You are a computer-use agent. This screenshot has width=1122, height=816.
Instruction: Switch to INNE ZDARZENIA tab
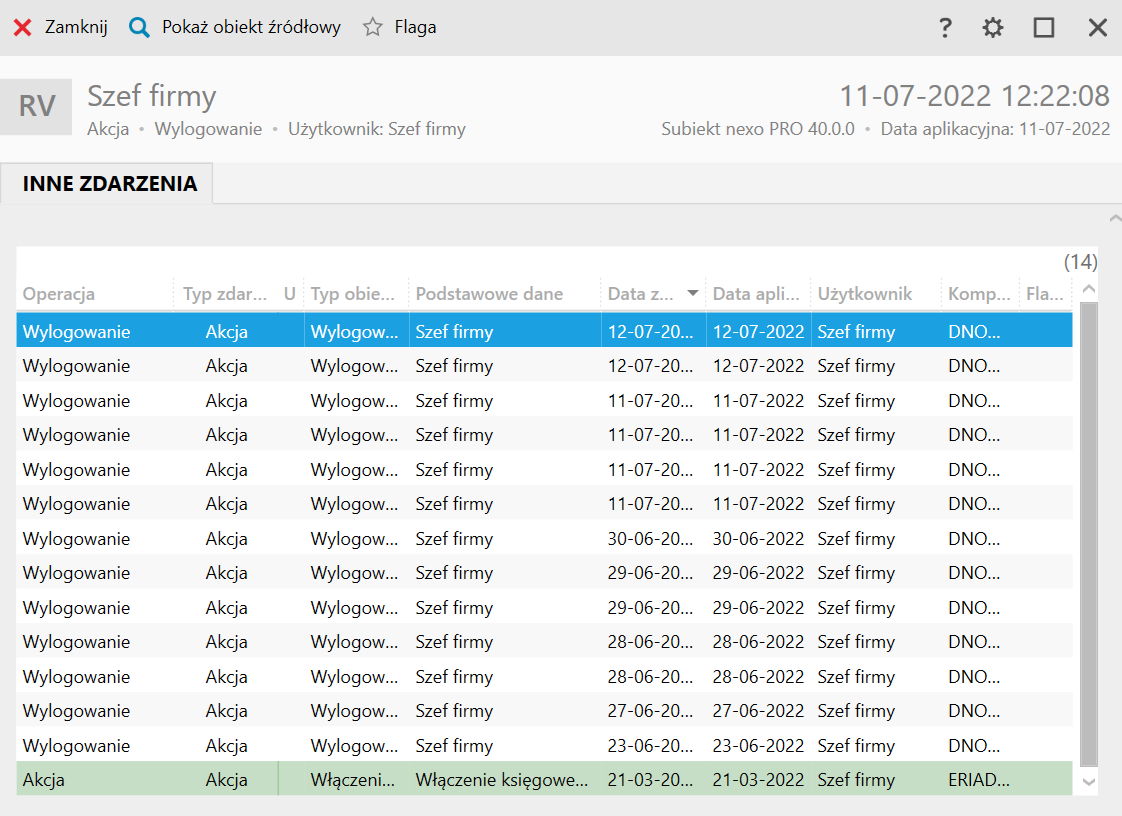(x=110, y=184)
